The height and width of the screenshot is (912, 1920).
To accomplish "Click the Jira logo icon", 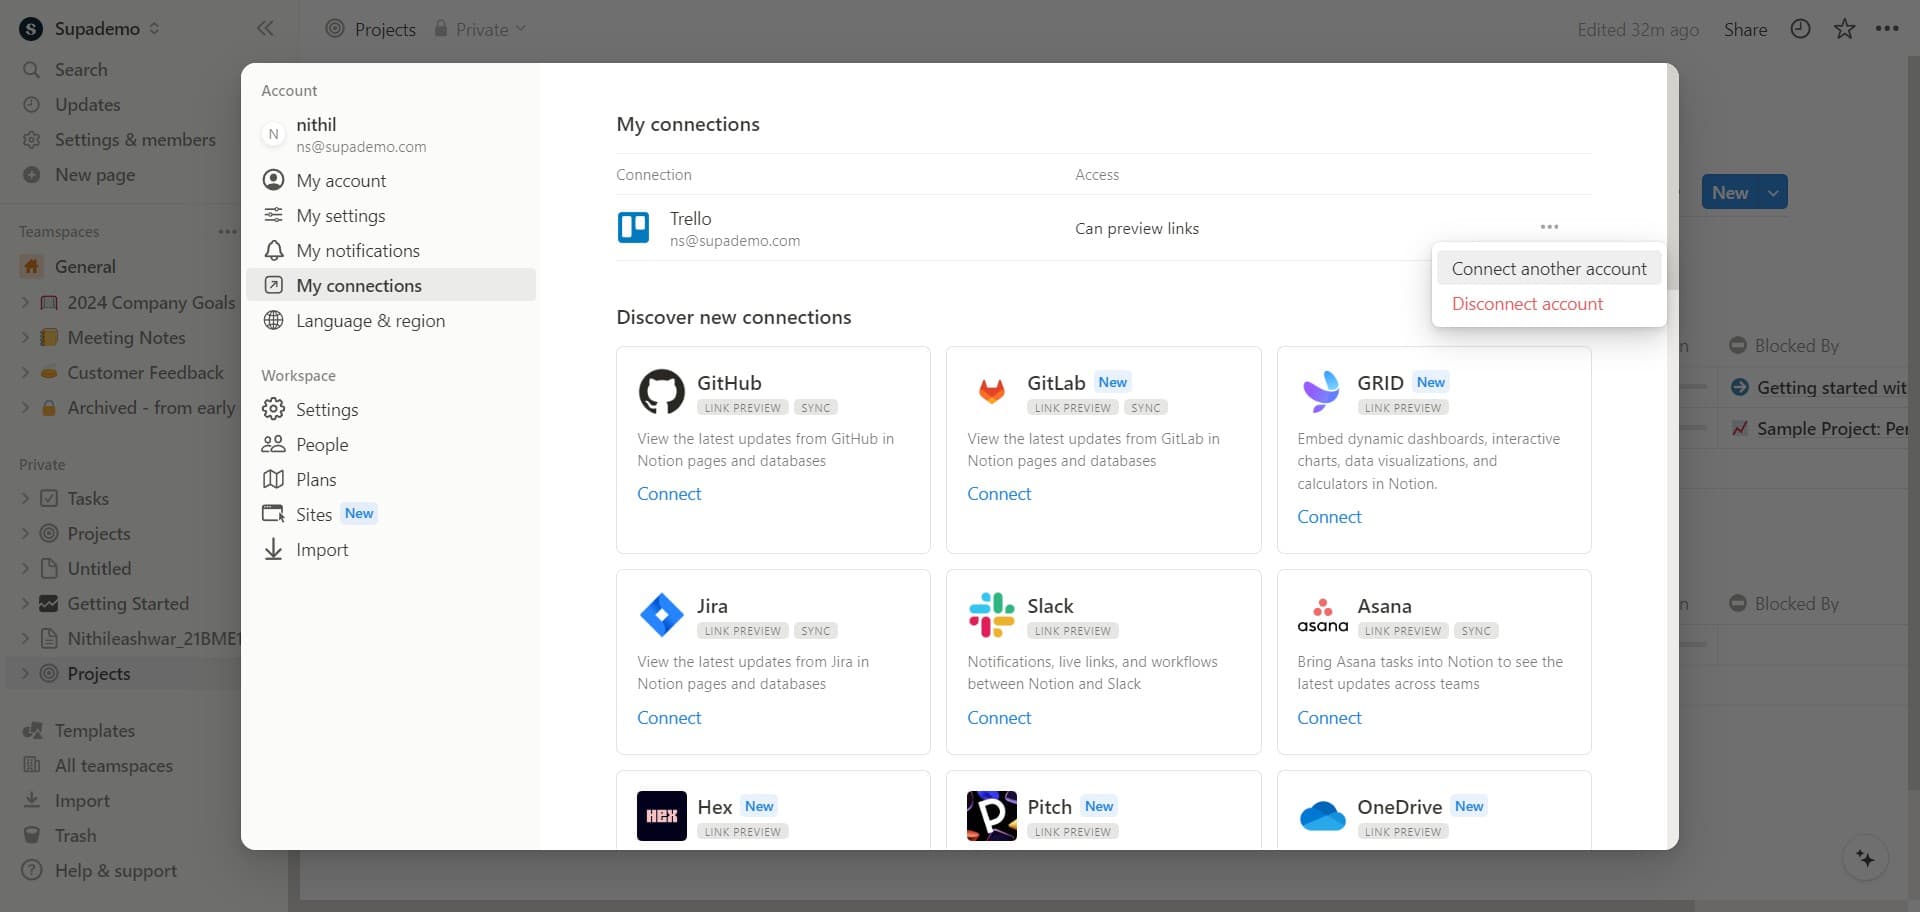I will (x=661, y=615).
